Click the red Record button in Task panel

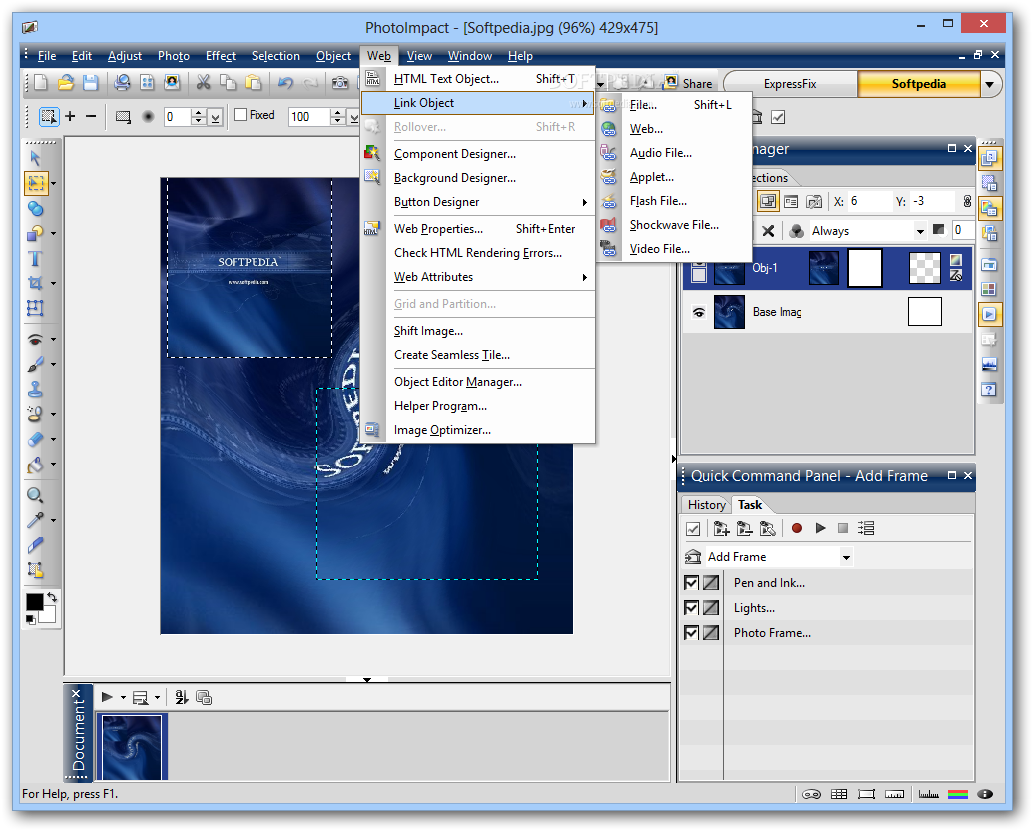[x=796, y=528]
